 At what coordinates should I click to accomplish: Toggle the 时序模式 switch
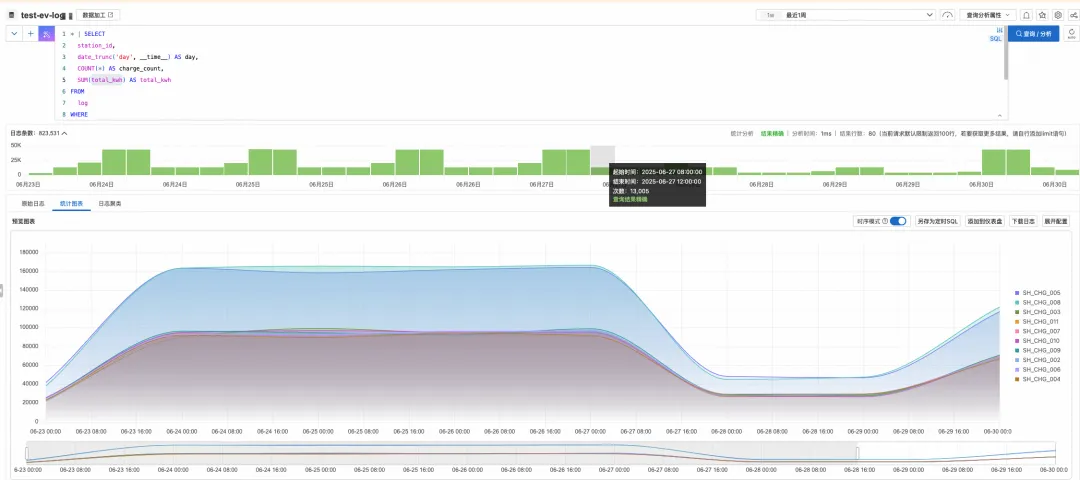(897, 221)
